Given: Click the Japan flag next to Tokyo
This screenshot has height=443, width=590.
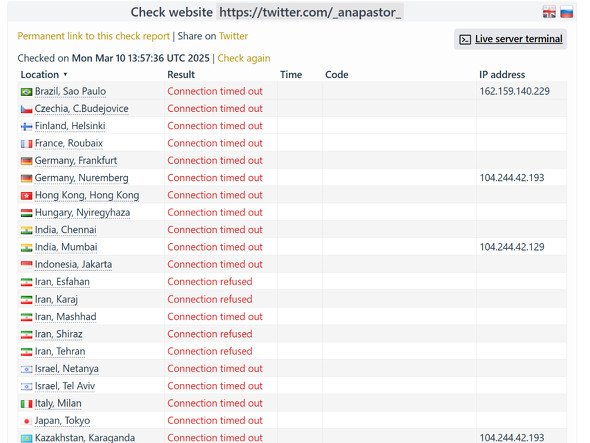Looking at the screenshot, I should pyautogui.click(x=26, y=421).
